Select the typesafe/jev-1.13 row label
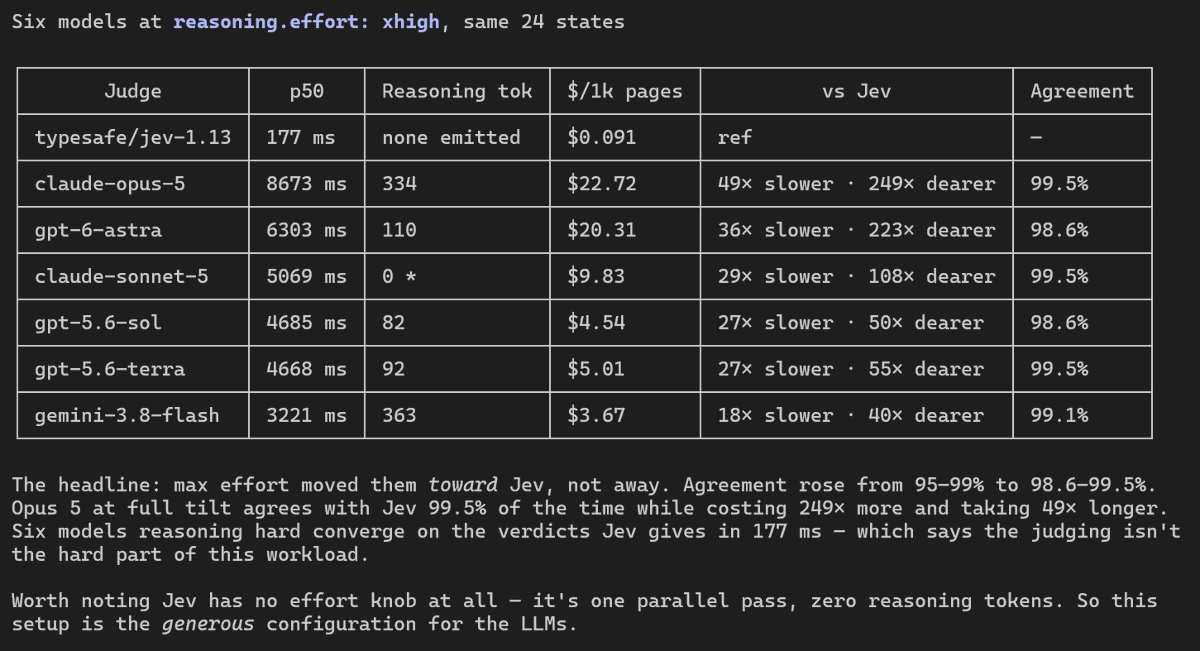This screenshot has width=1200, height=651. click(x=133, y=137)
